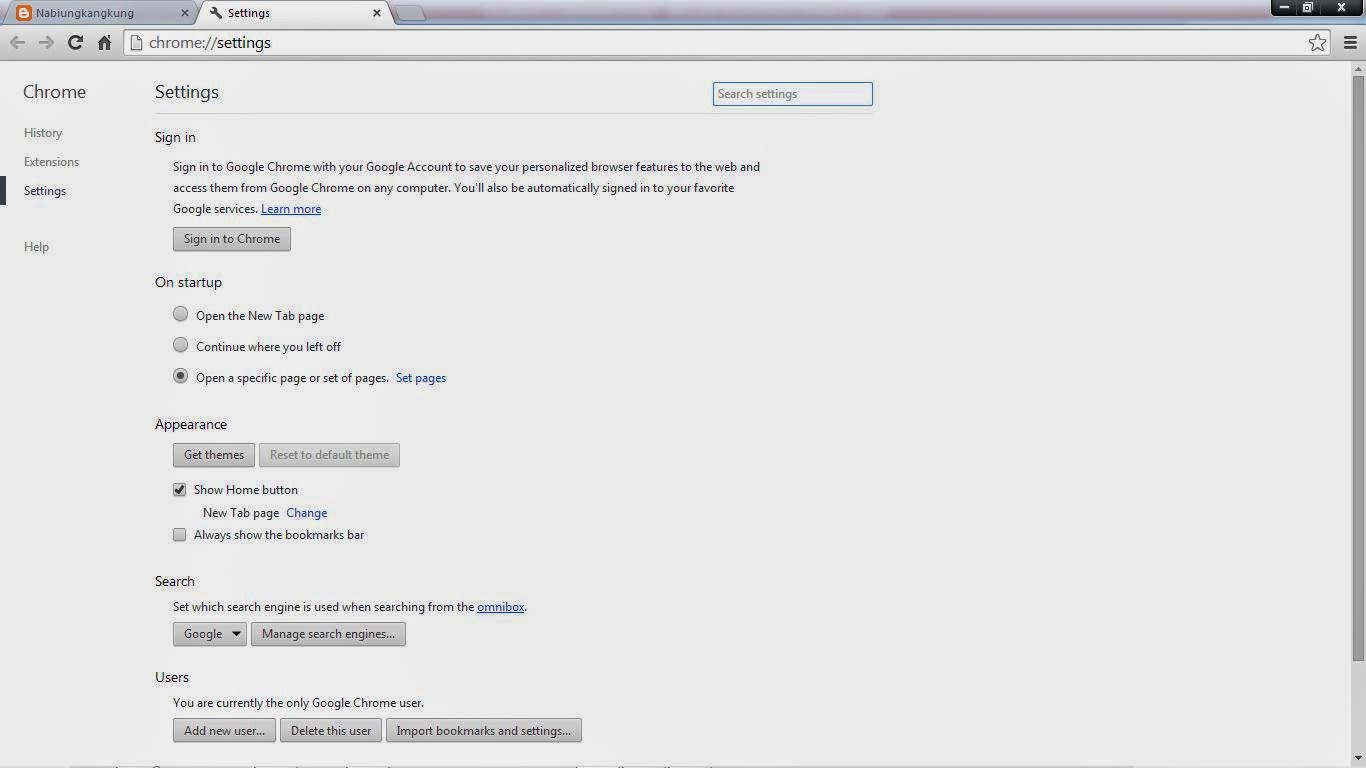Enable Always show the bookmarks bar
This screenshot has width=1366, height=768.
(x=180, y=535)
